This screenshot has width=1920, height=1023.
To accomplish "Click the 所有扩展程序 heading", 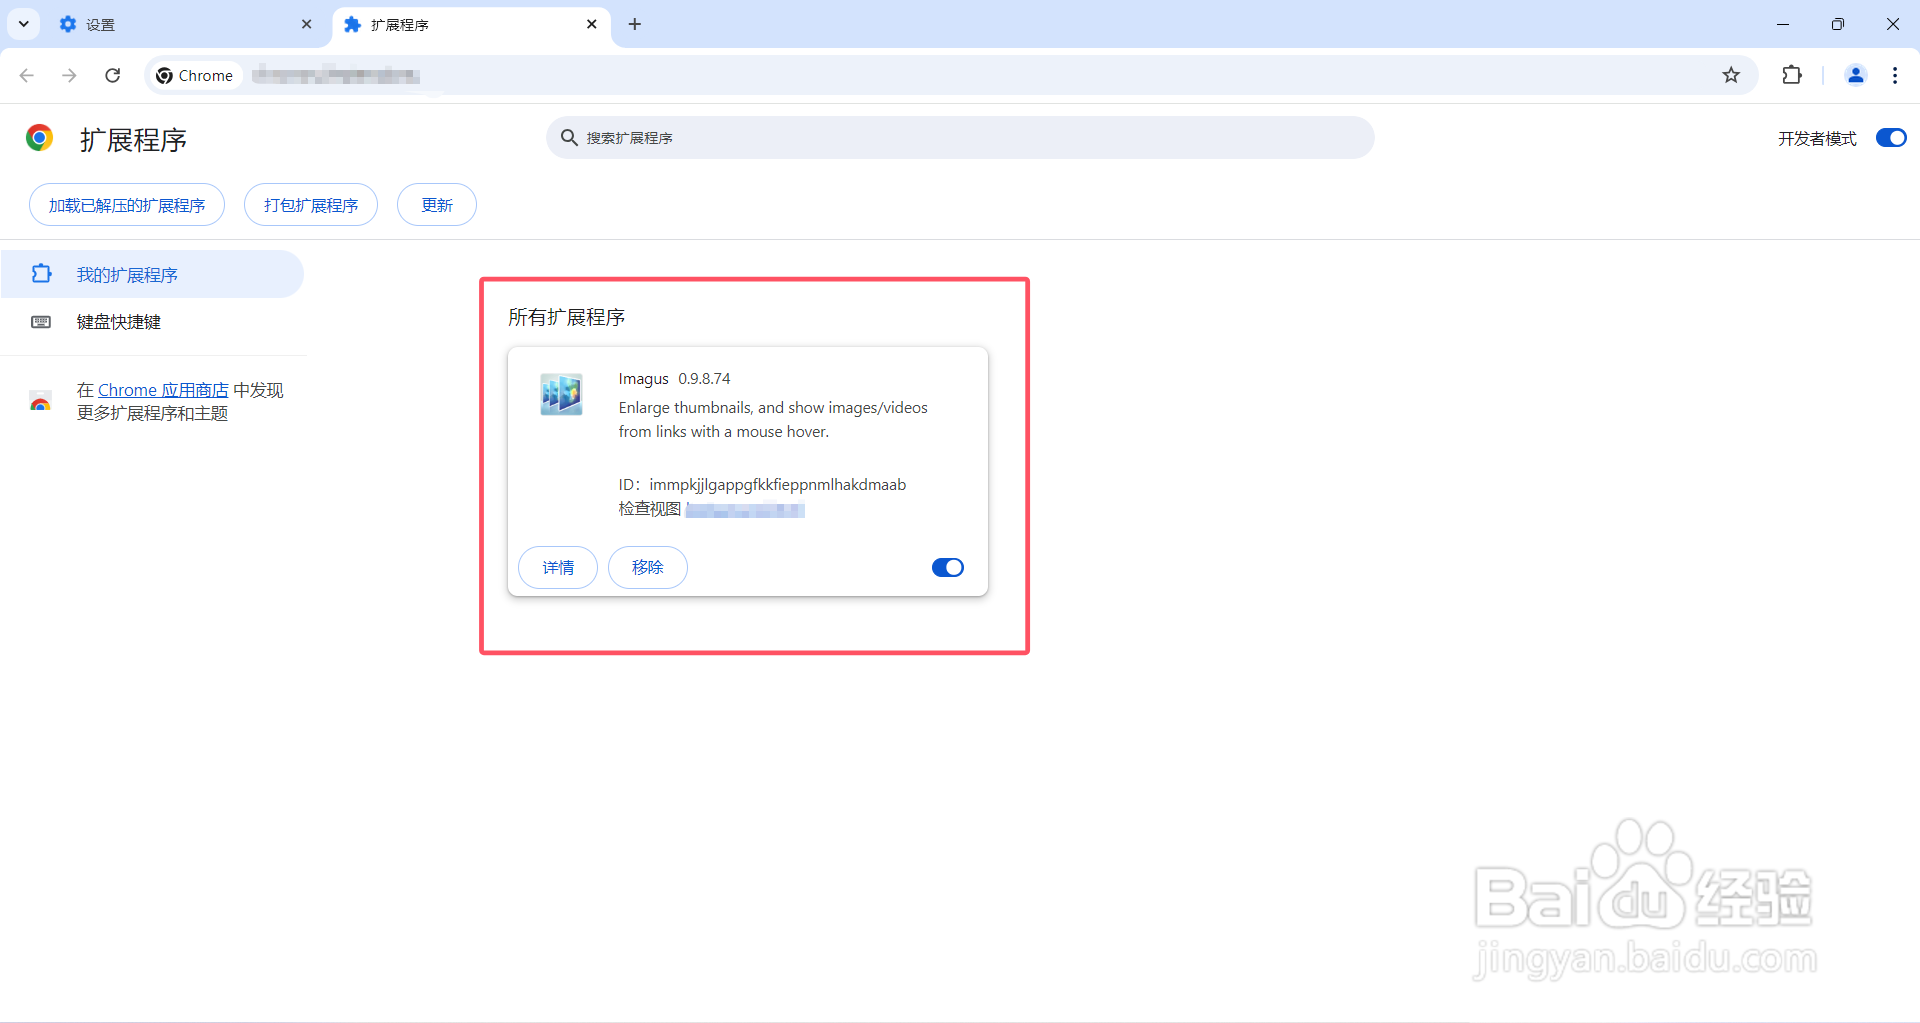I will pos(566,317).
